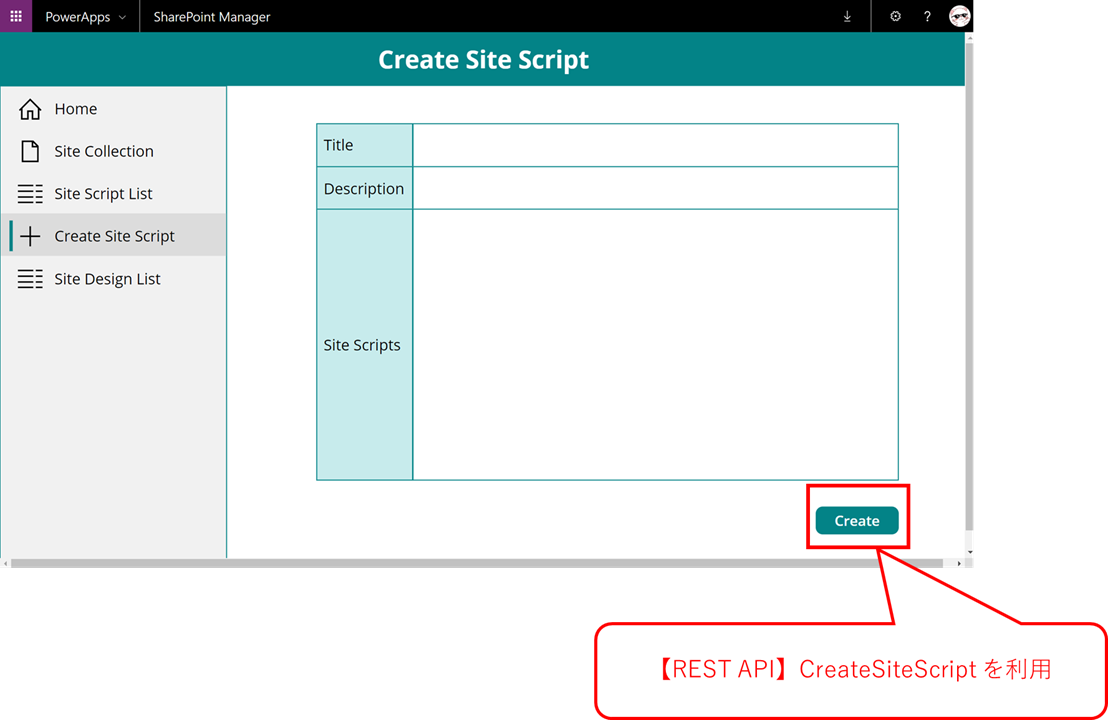Click the Create Site Script page heading
Viewport: 1108px width, 720px height.
coord(483,60)
